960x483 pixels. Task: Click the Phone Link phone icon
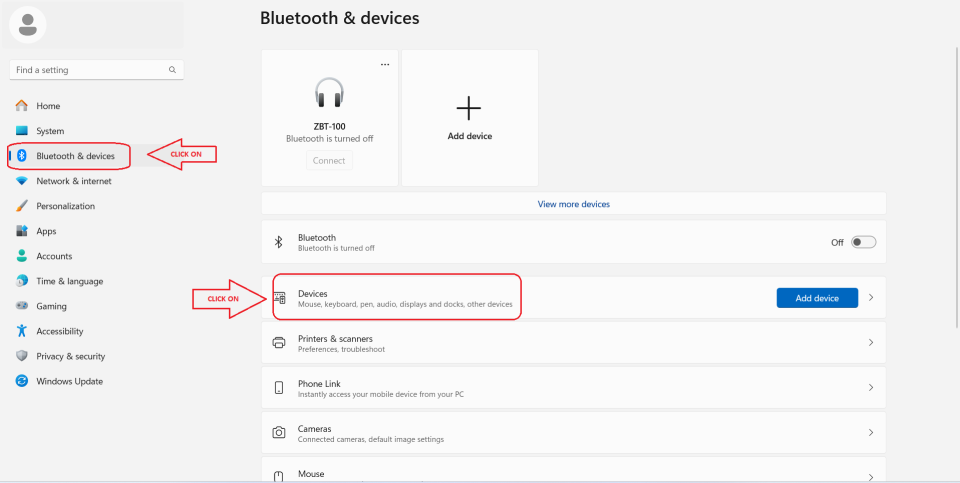click(279, 388)
